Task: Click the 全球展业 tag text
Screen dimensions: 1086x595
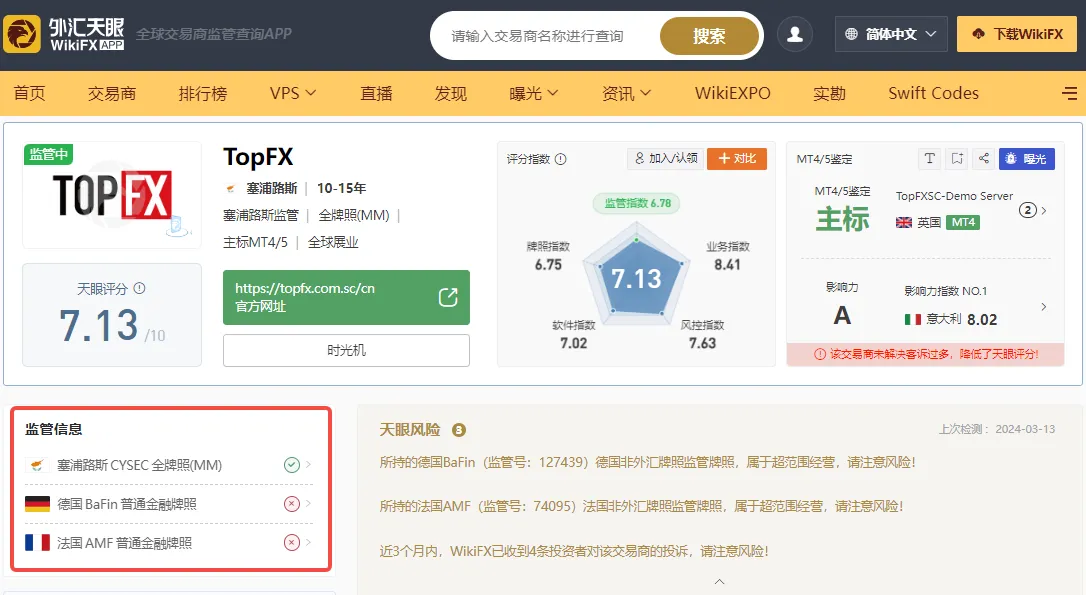Action: pos(333,242)
